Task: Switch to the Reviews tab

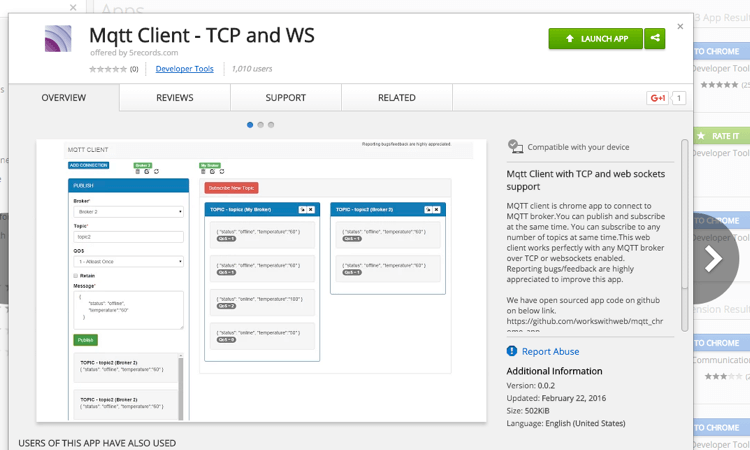Action: point(175,98)
